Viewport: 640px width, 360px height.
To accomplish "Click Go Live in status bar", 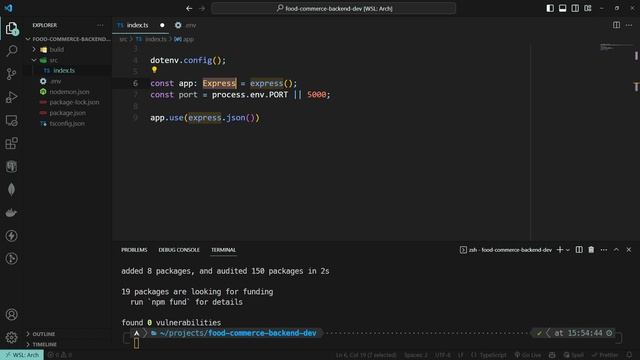I will 528,355.
